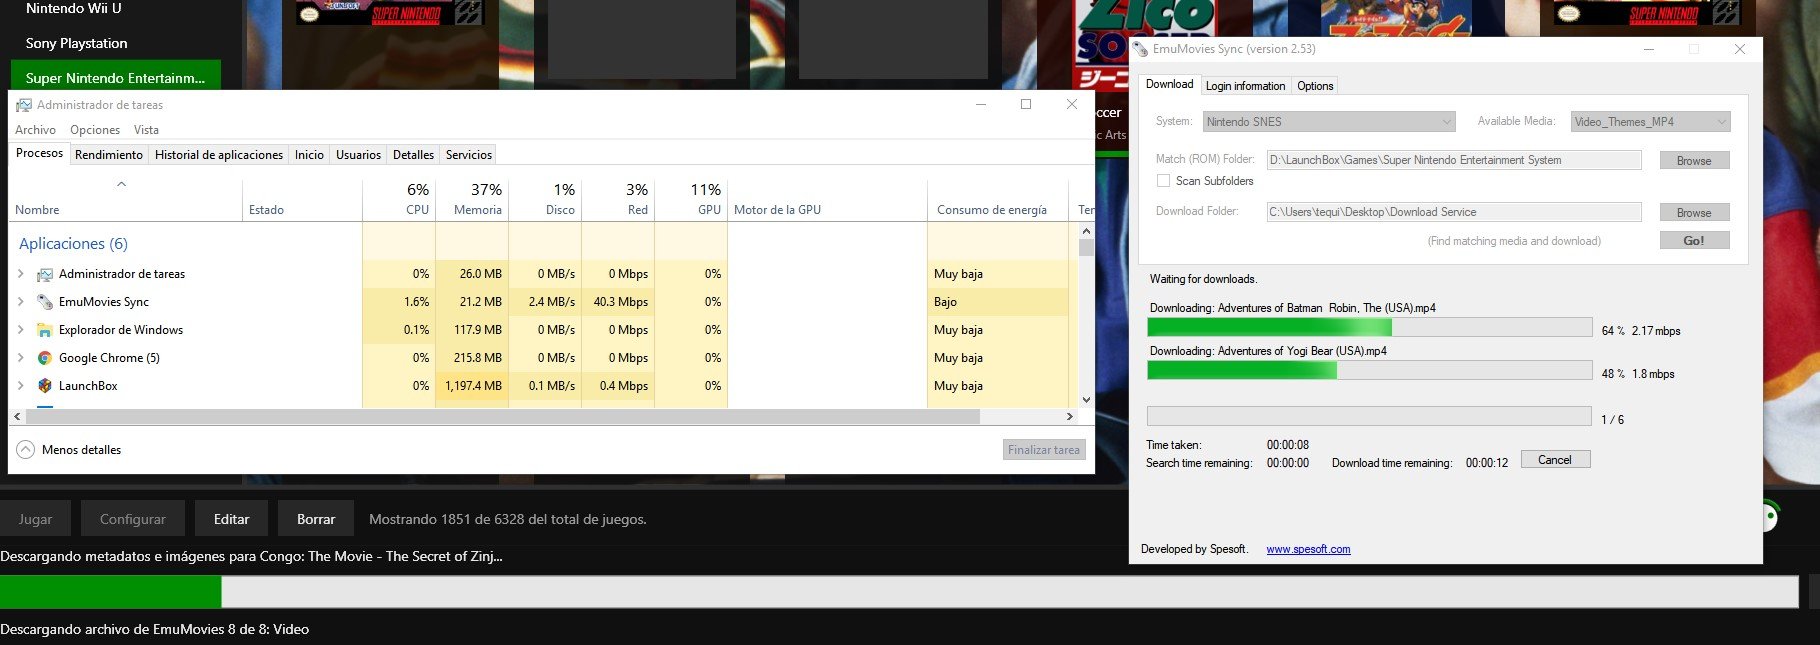Screen dimensions: 1820x645
Task: Switch to the Rendimiento tab
Action: (109, 155)
